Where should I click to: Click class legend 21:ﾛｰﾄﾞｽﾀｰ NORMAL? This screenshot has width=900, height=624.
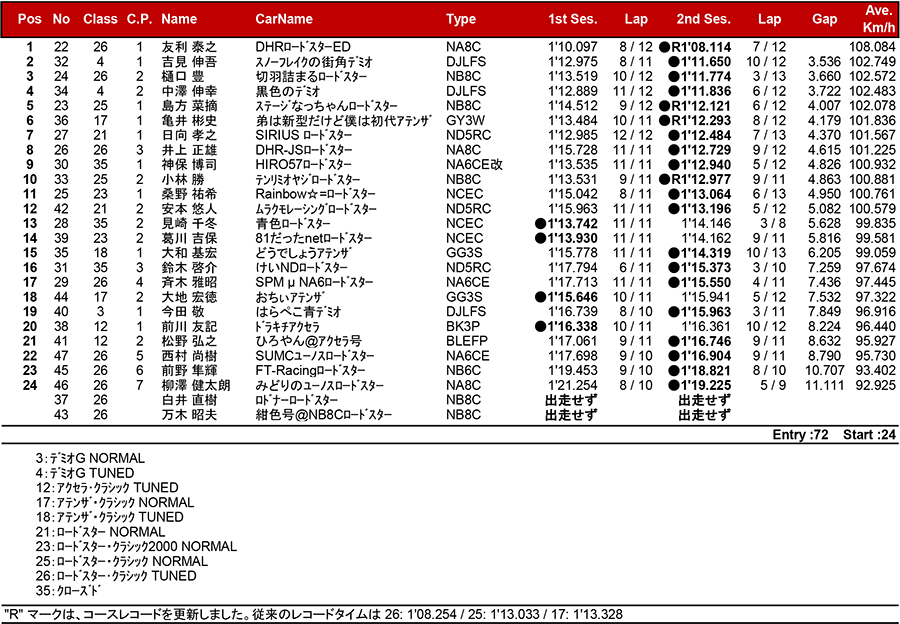point(100,532)
